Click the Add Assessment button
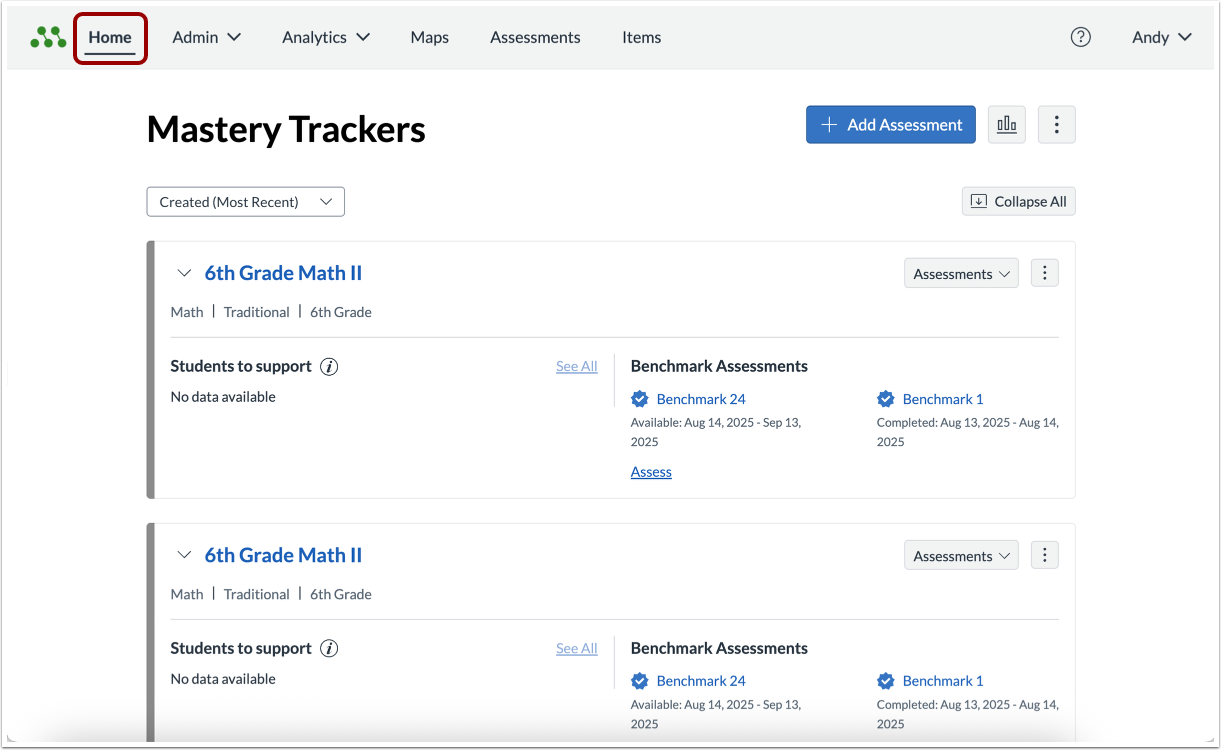The image size is (1221, 750). click(x=889, y=124)
